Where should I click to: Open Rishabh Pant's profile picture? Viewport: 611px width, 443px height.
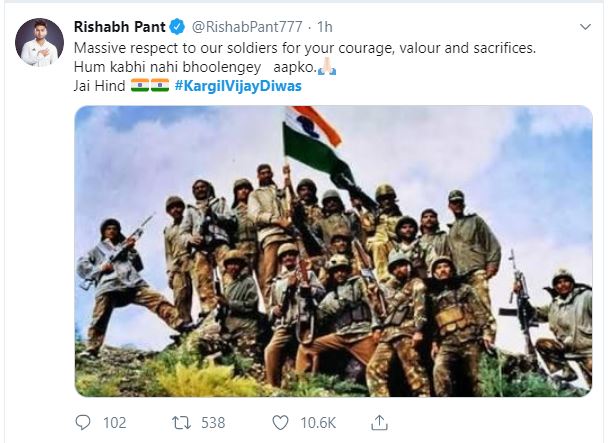39,42
